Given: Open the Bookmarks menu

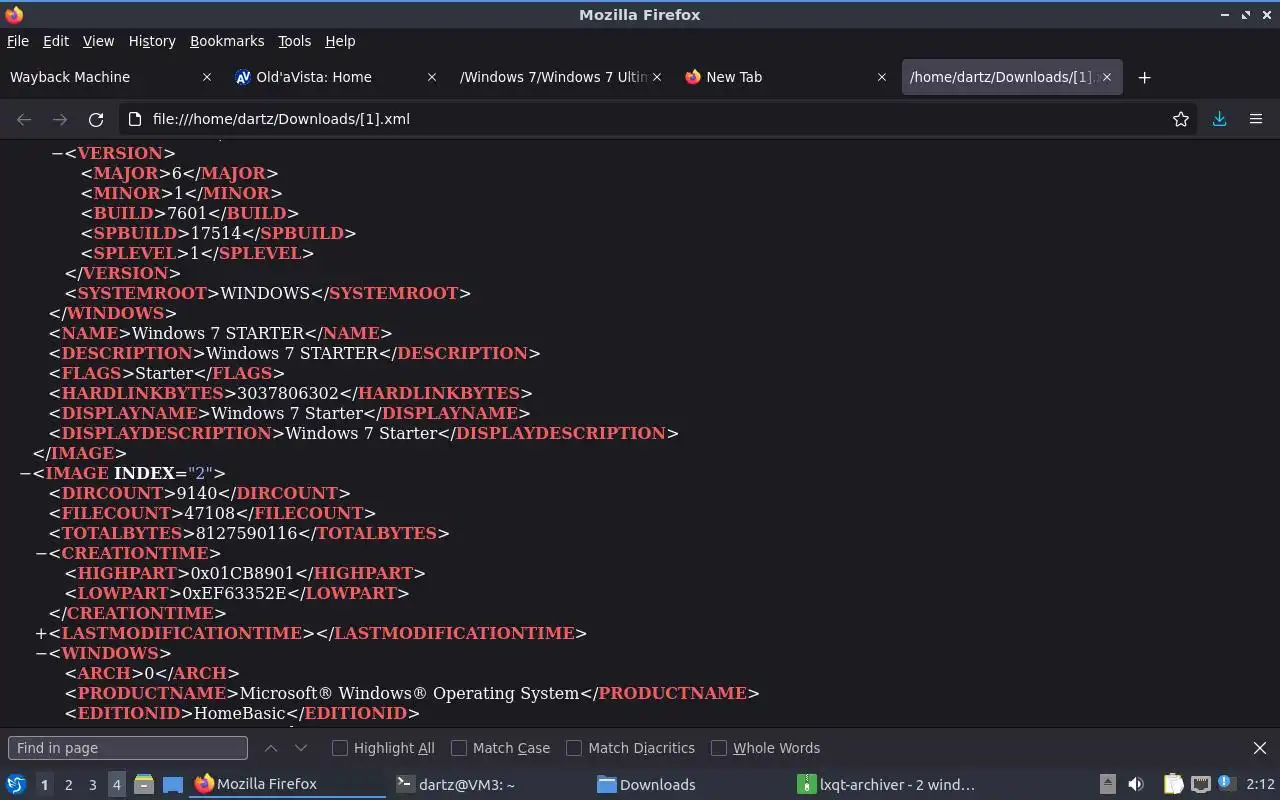Looking at the screenshot, I should pos(227,41).
